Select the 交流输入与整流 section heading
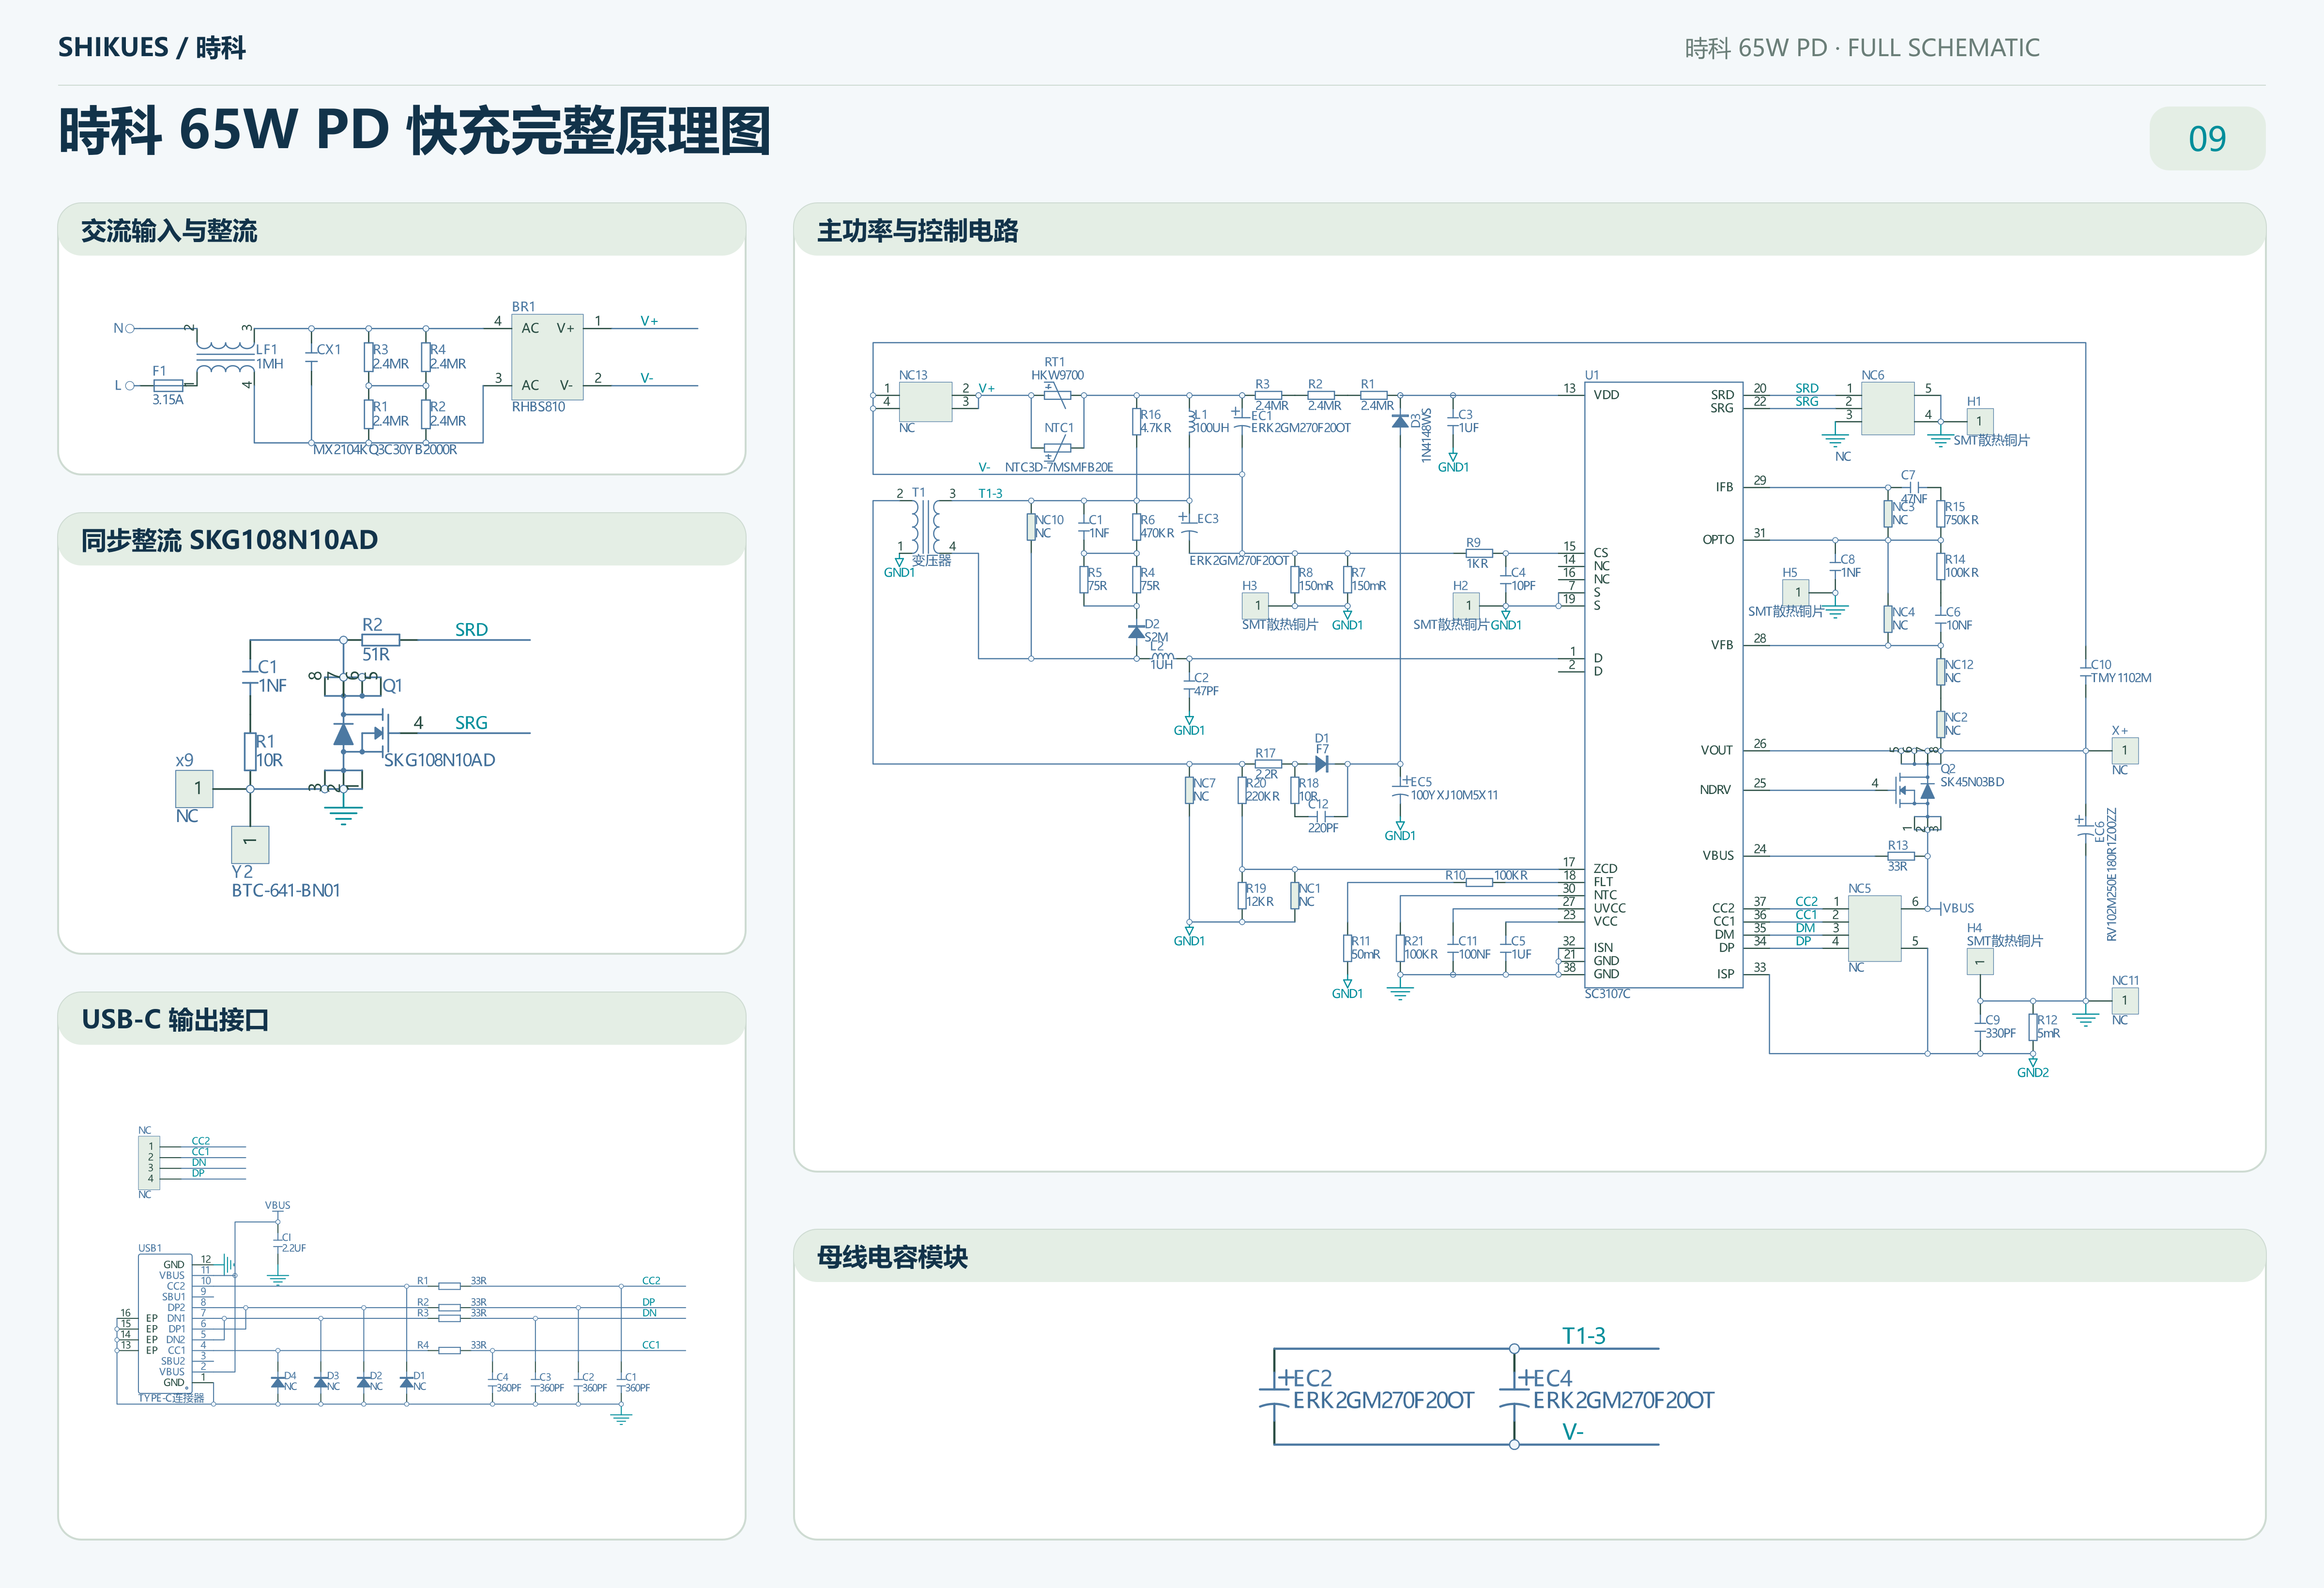The width and height of the screenshot is (2324, 1588). pos(169,231)
